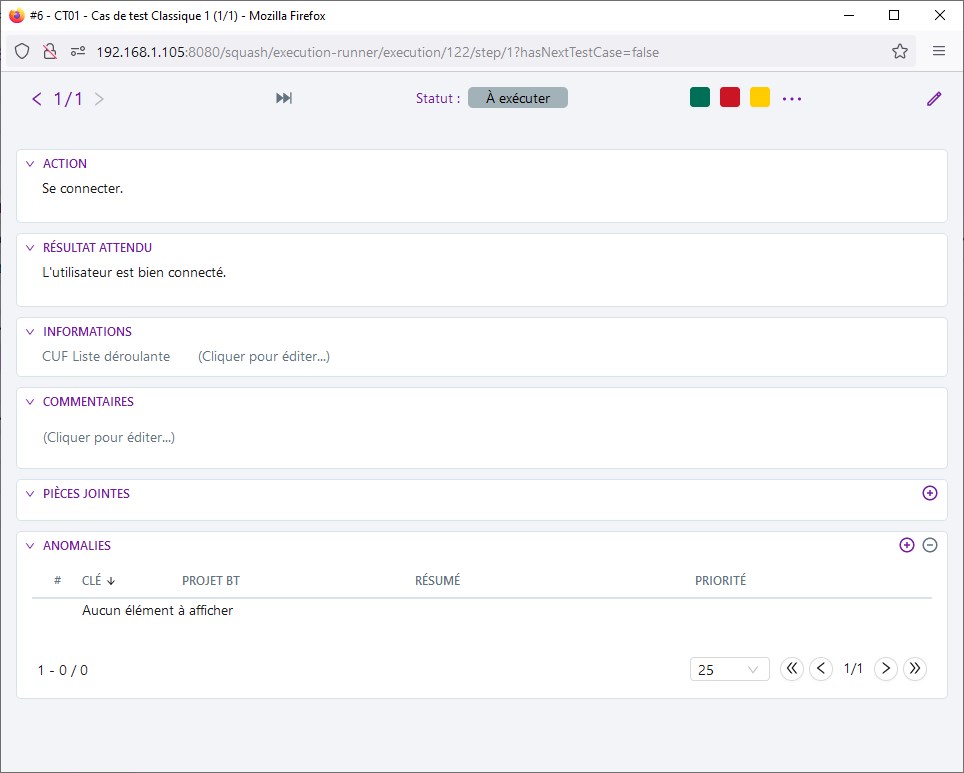The height and width of the screenshot is (773, 964).
Task: Open the Firefox hamburger menu
Action: coord(939,51)
